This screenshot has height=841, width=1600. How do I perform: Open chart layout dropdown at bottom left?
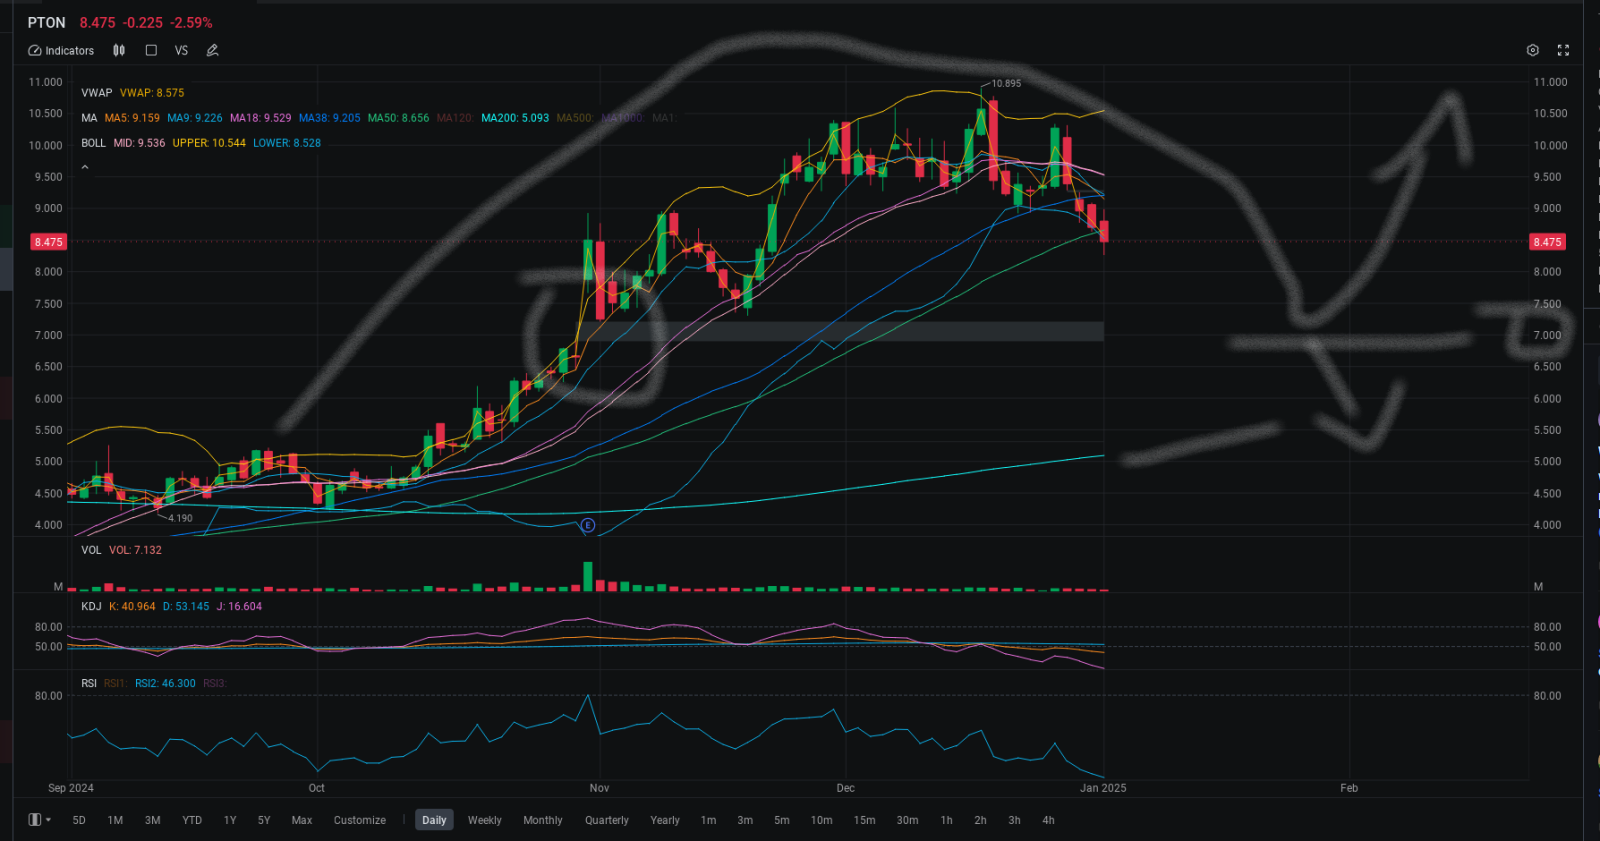coord(39,820)
